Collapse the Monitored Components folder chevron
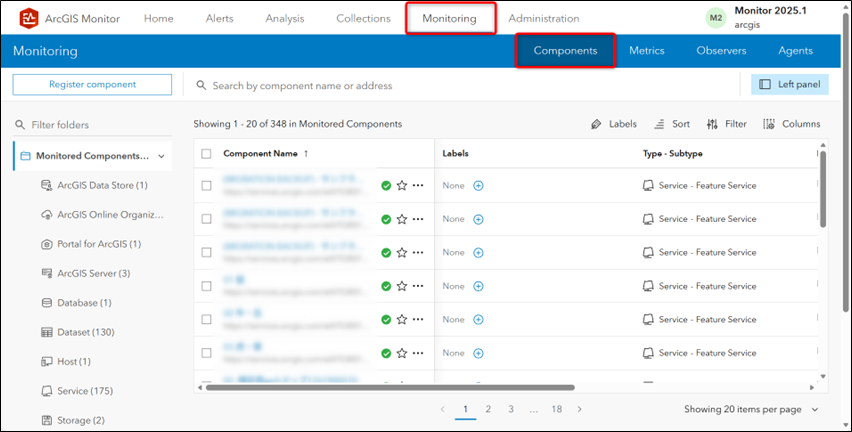This screenshot has width=852, height=432. click(161, 156)
